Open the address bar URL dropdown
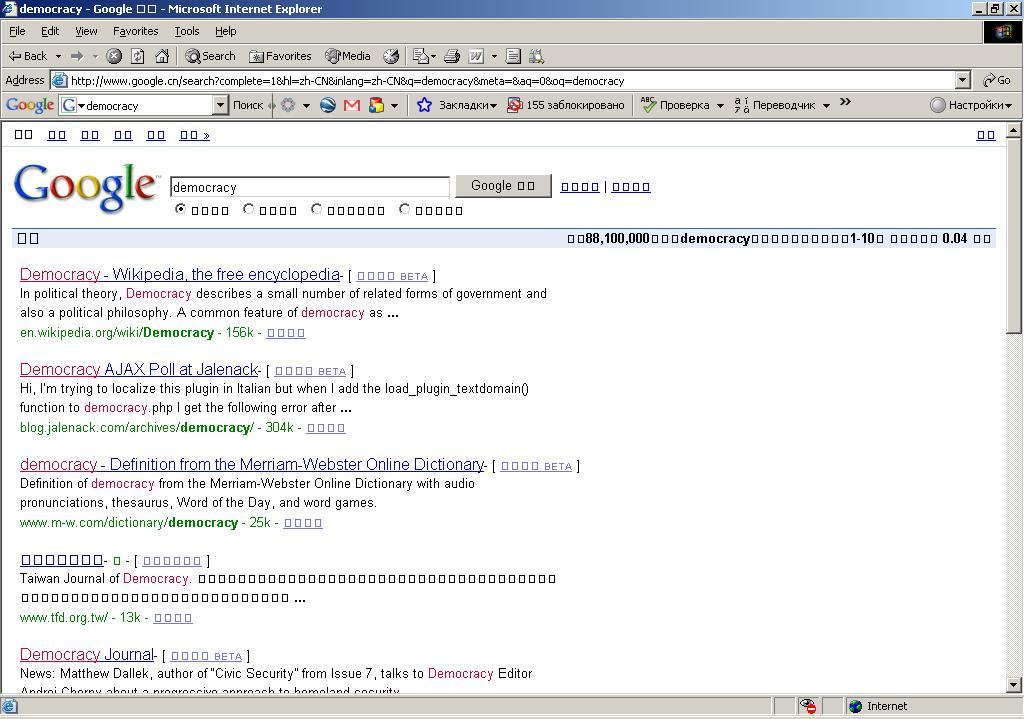Viewport: 1024px width, 719px height. click(963, 80)
